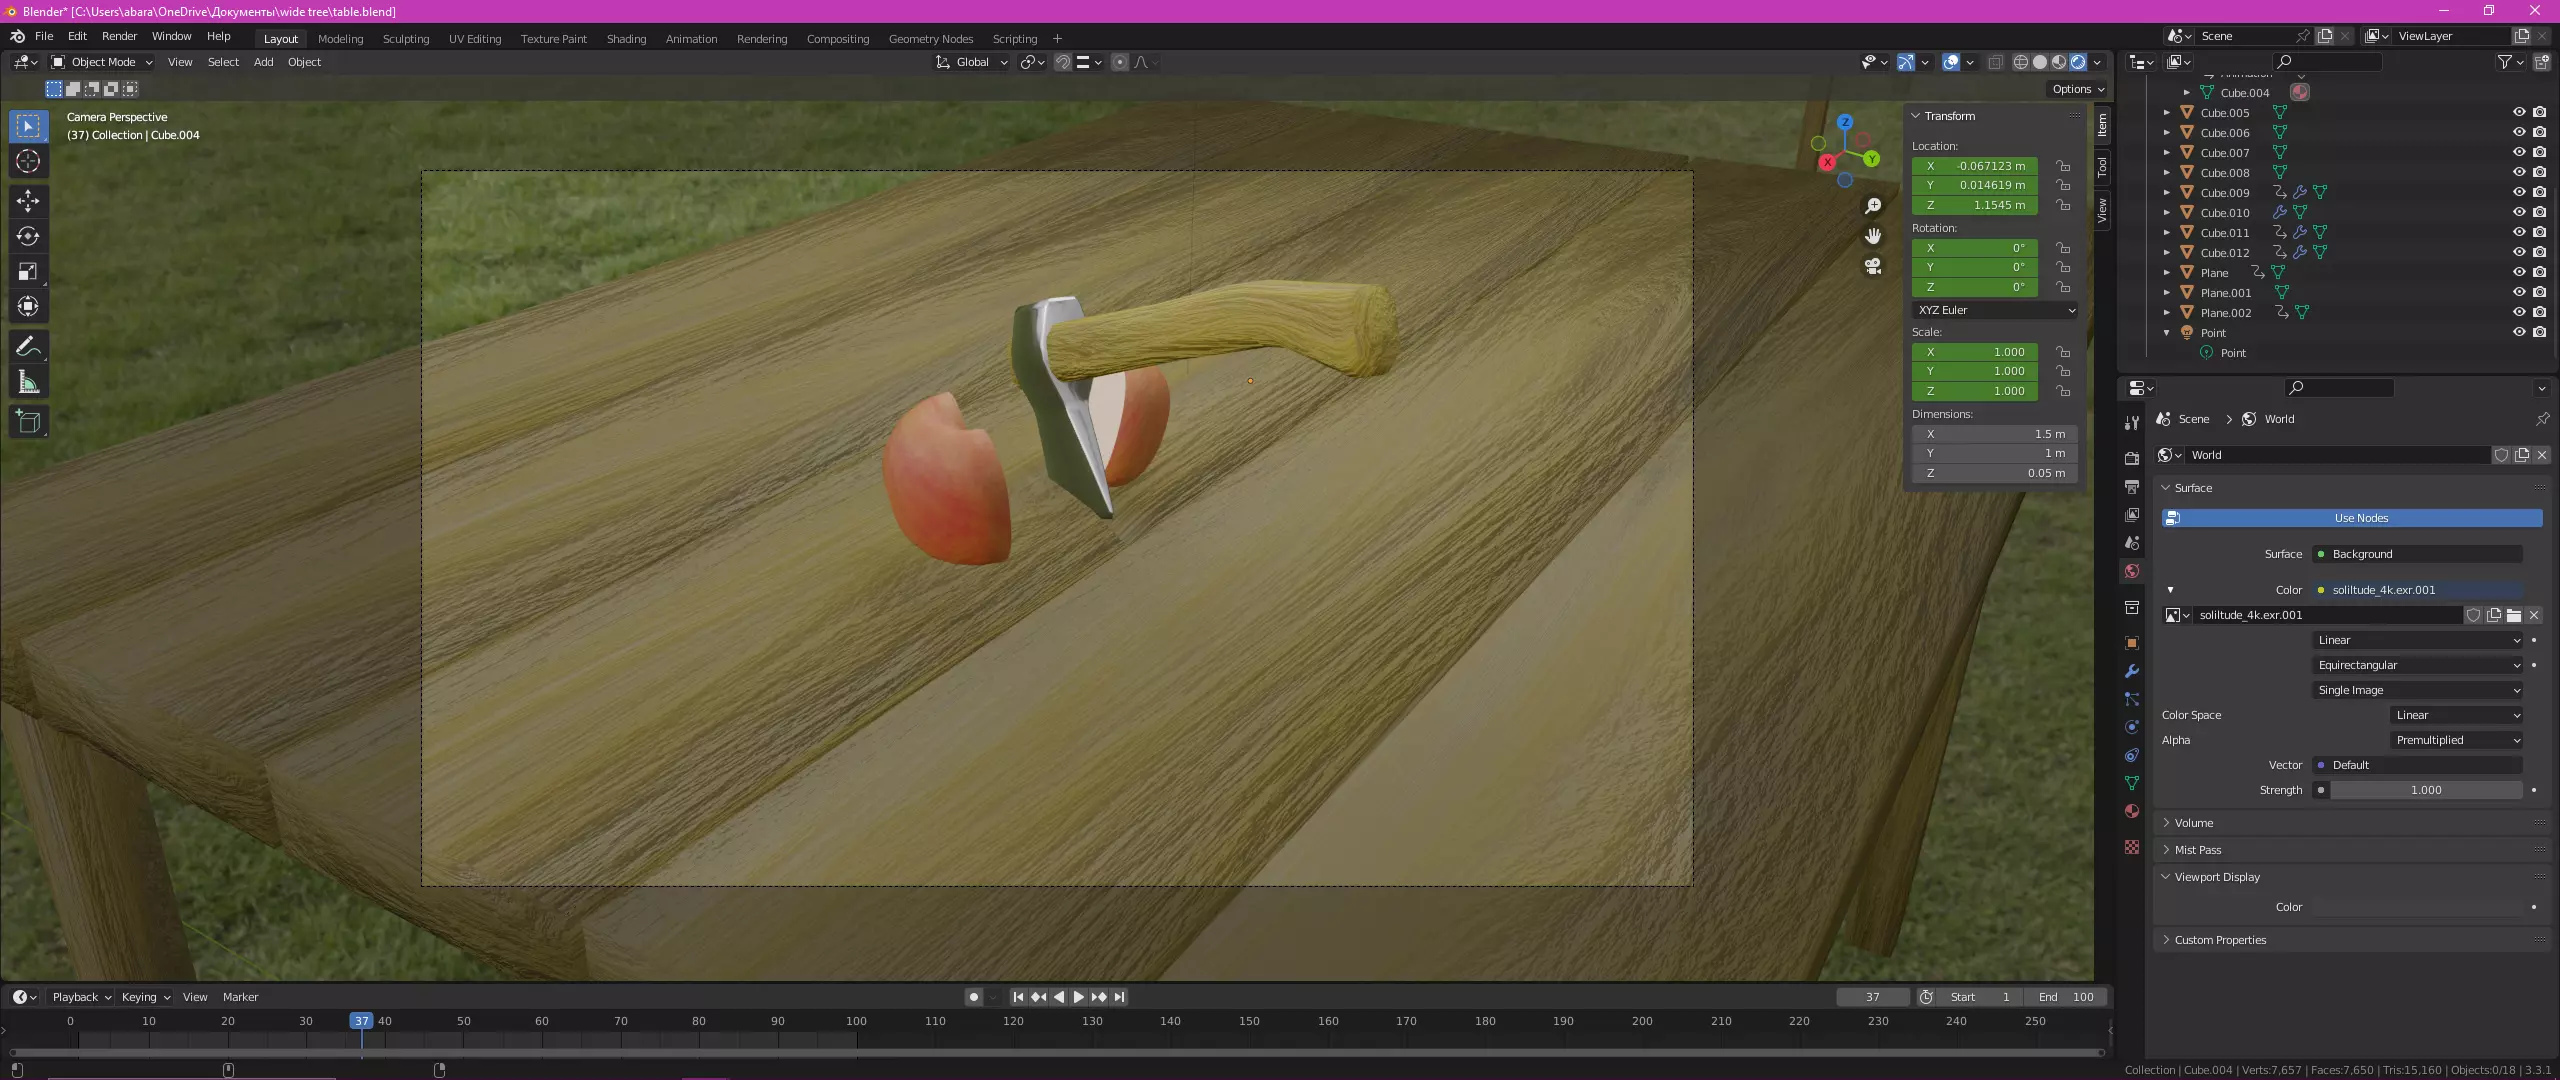Select the Transform tool
The width and height of the screenshot is (2560, 1080).
tap(28, 306)
